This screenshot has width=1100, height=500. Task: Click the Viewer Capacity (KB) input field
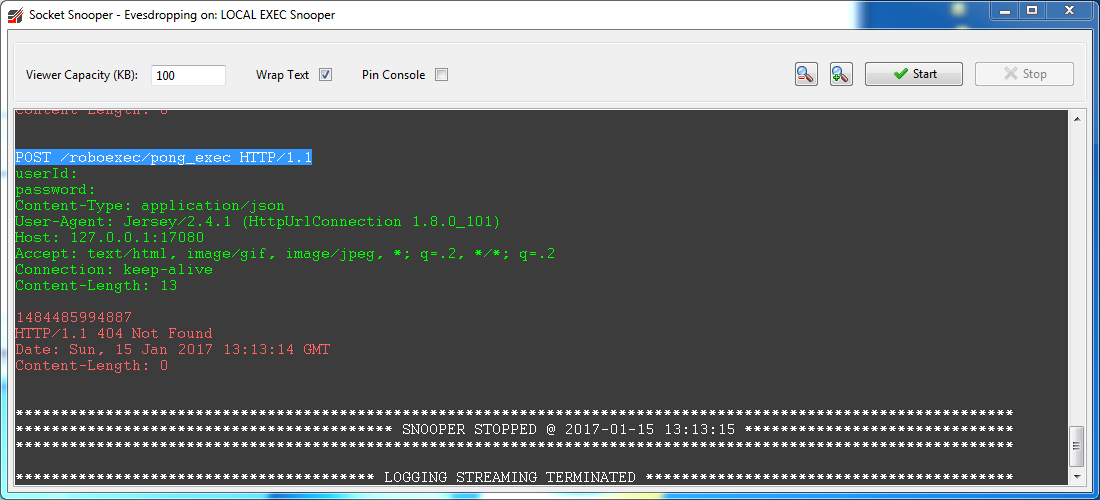[x=188, y=75]
